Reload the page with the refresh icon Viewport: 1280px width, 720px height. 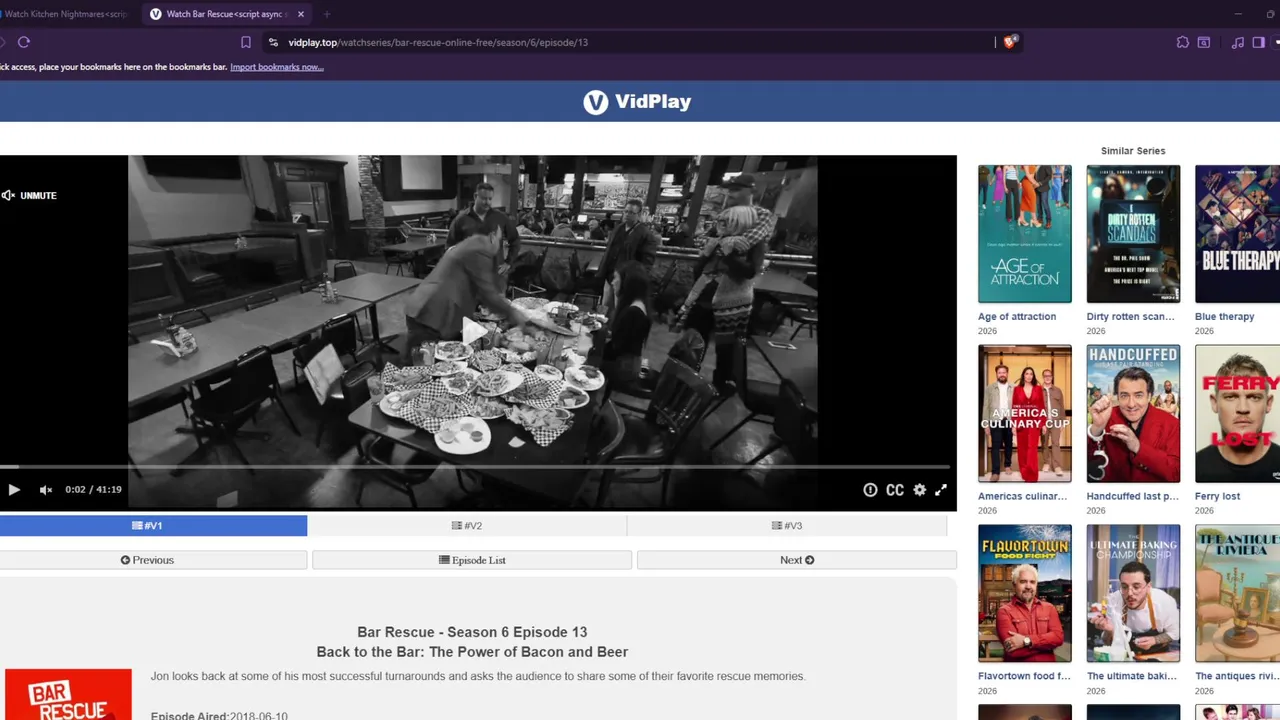[x=24, y=42]
